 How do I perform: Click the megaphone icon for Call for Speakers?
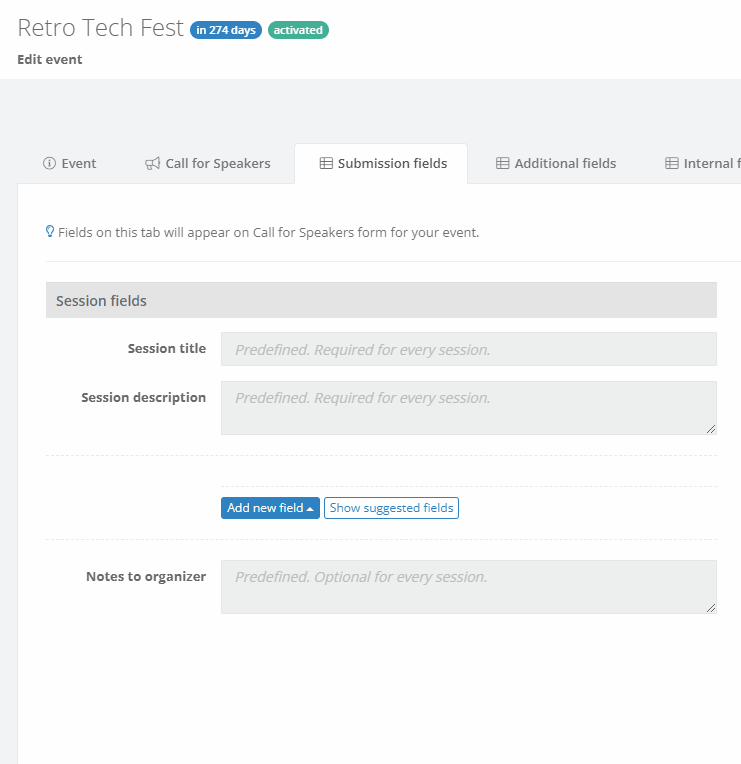pos(152,164)
